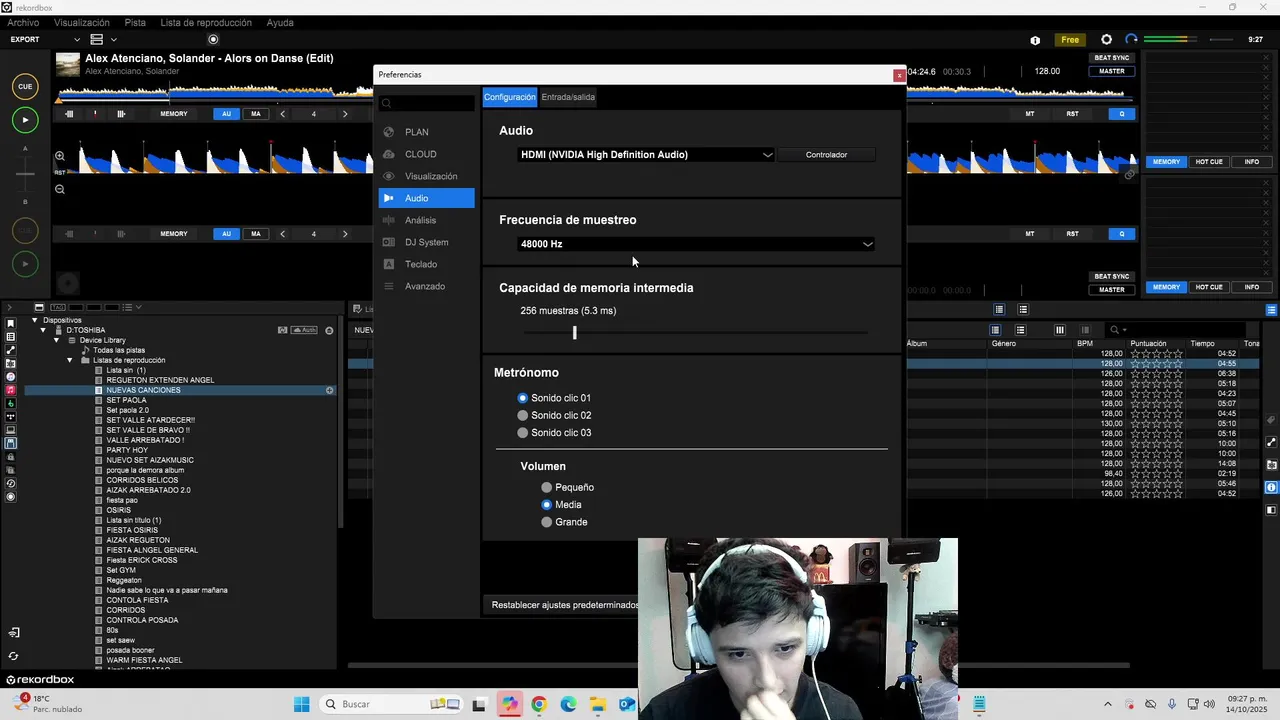Open the Visualización menu
1280x720 pixels.
82,22
